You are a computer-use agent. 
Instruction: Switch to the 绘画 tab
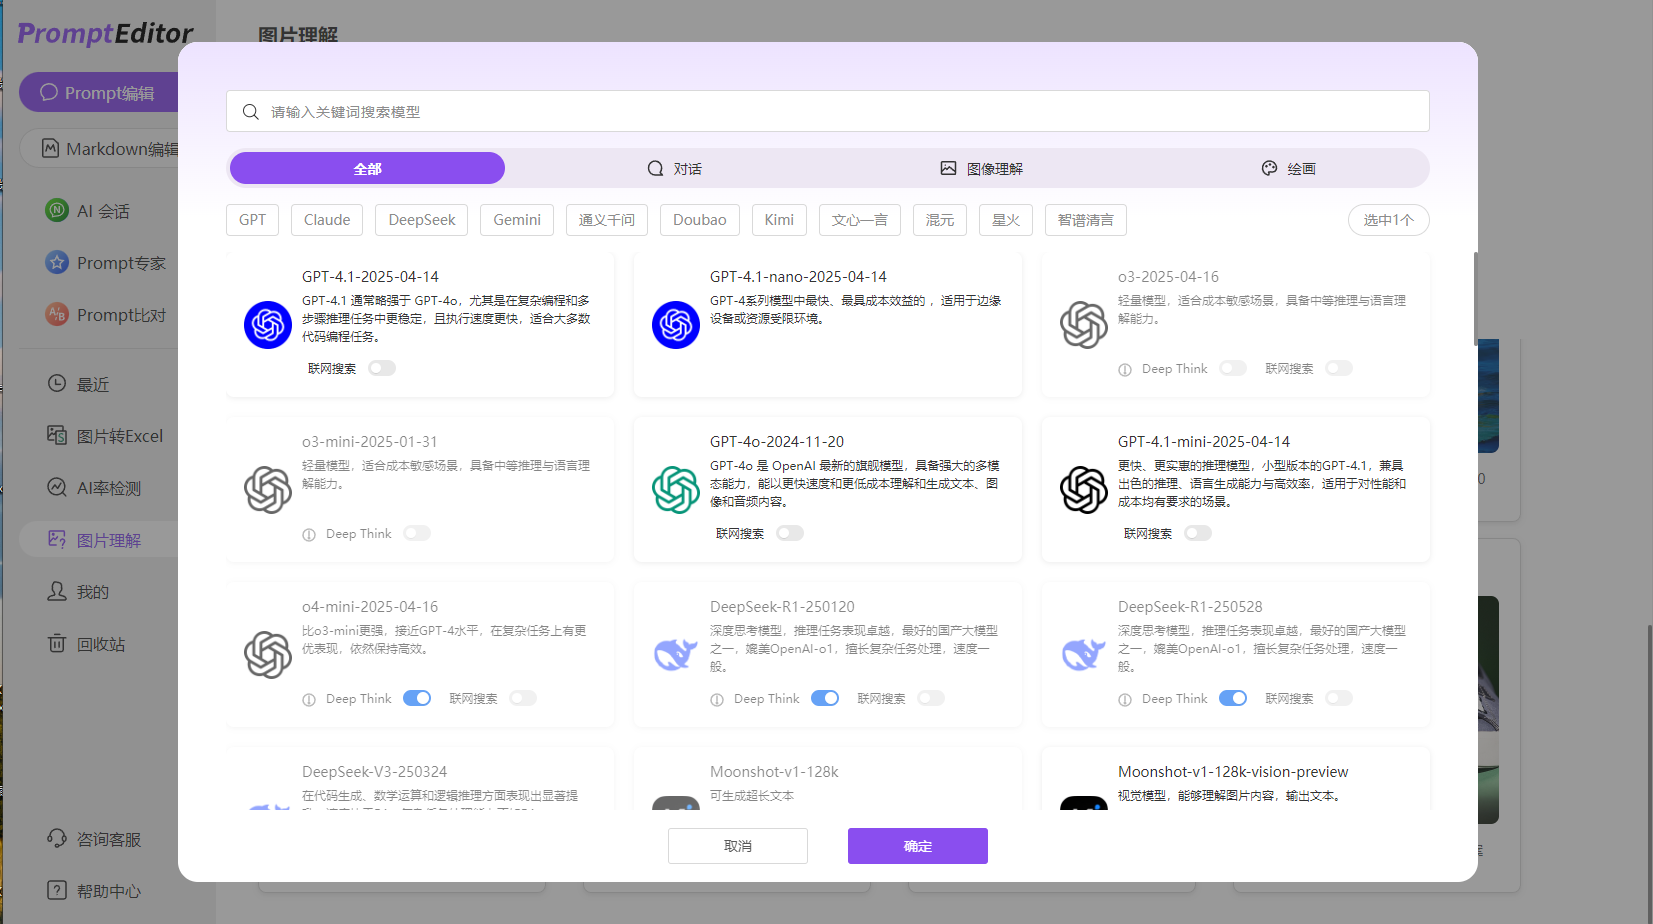1288,169
